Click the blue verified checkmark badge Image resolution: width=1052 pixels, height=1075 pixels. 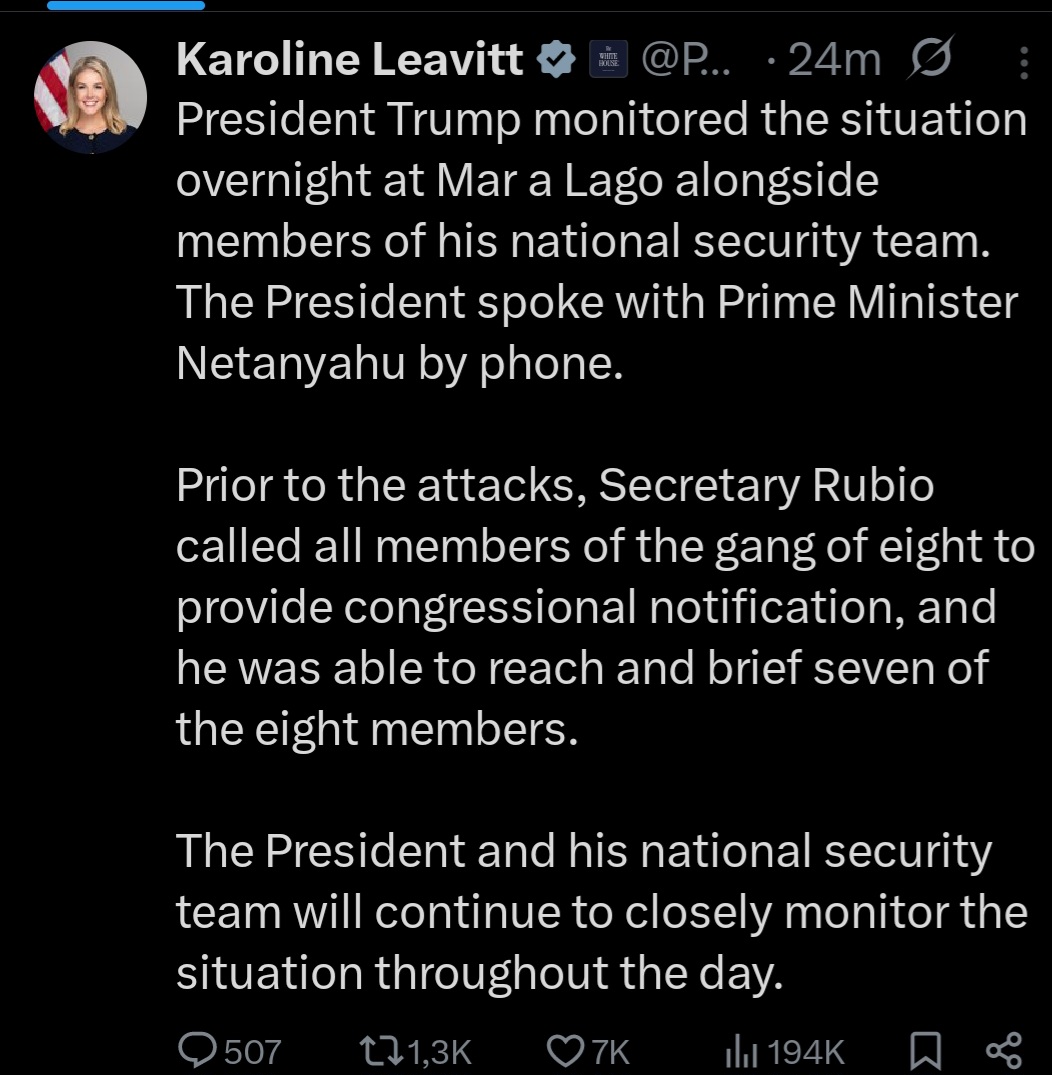[x=556, y=62]
